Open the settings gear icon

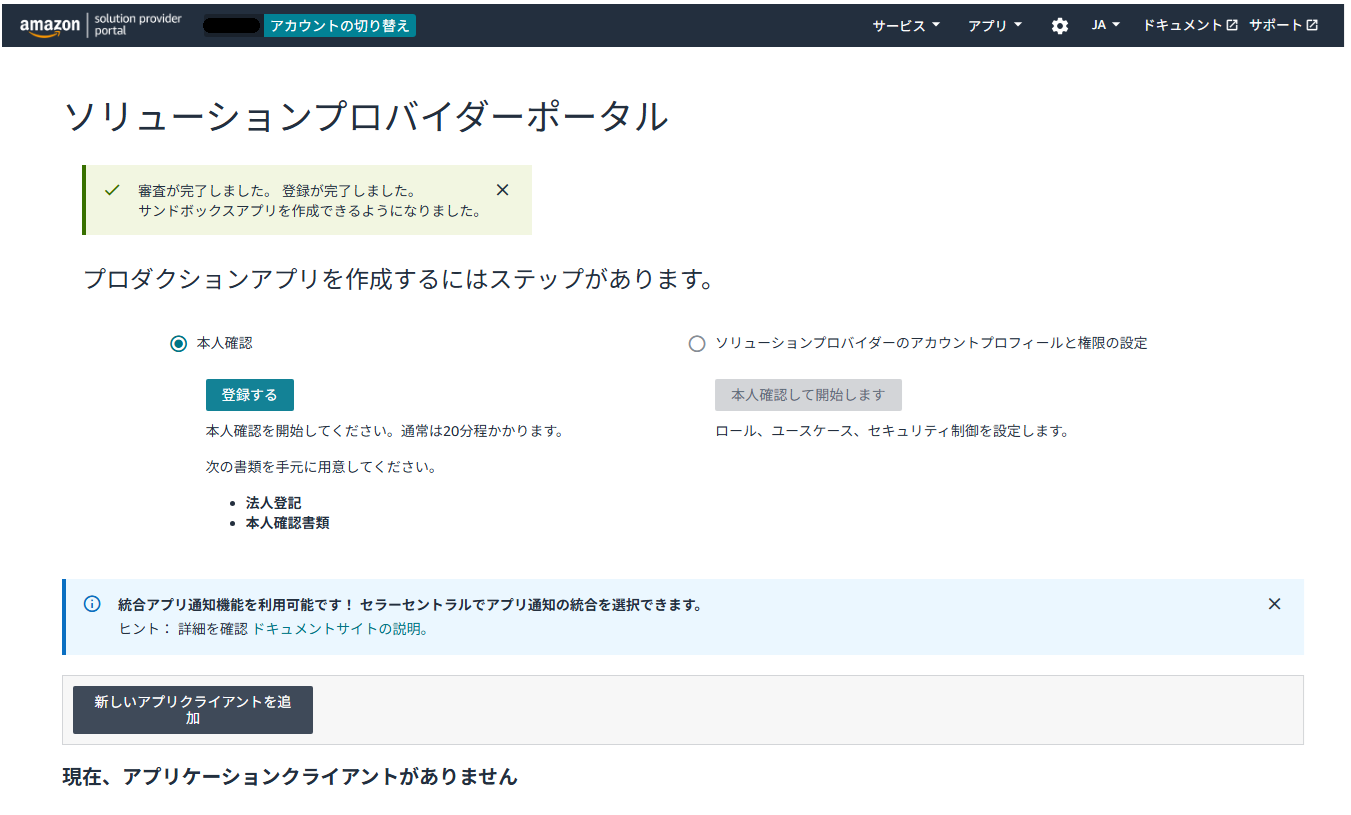click(1060, 26)
